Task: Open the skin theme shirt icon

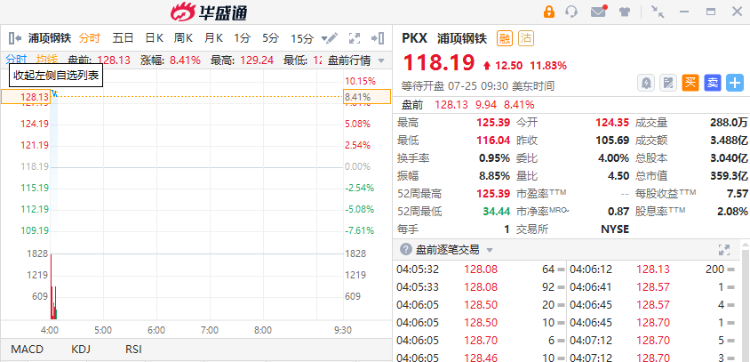Action: pyautogui.click(x=624, y=11)
